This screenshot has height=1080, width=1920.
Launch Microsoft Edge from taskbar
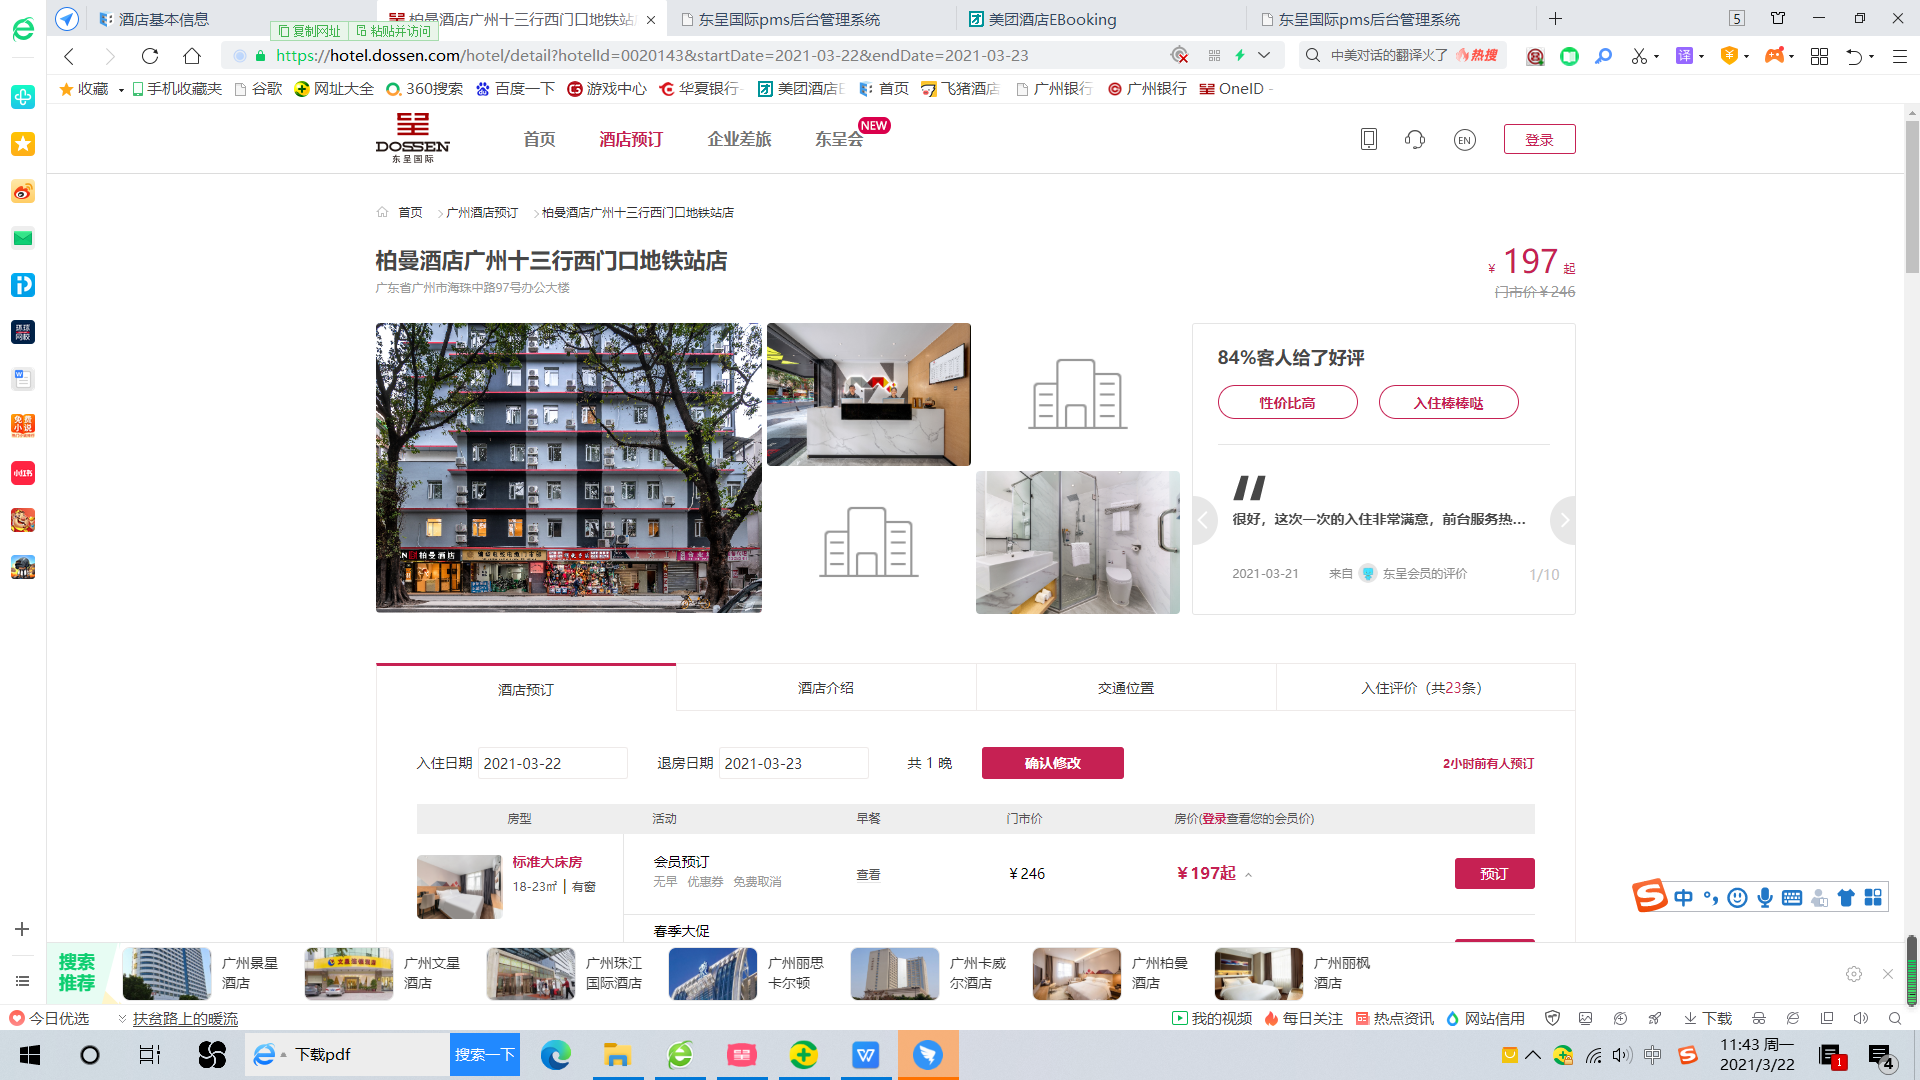pyautogui.click(x=556, y=1055)
